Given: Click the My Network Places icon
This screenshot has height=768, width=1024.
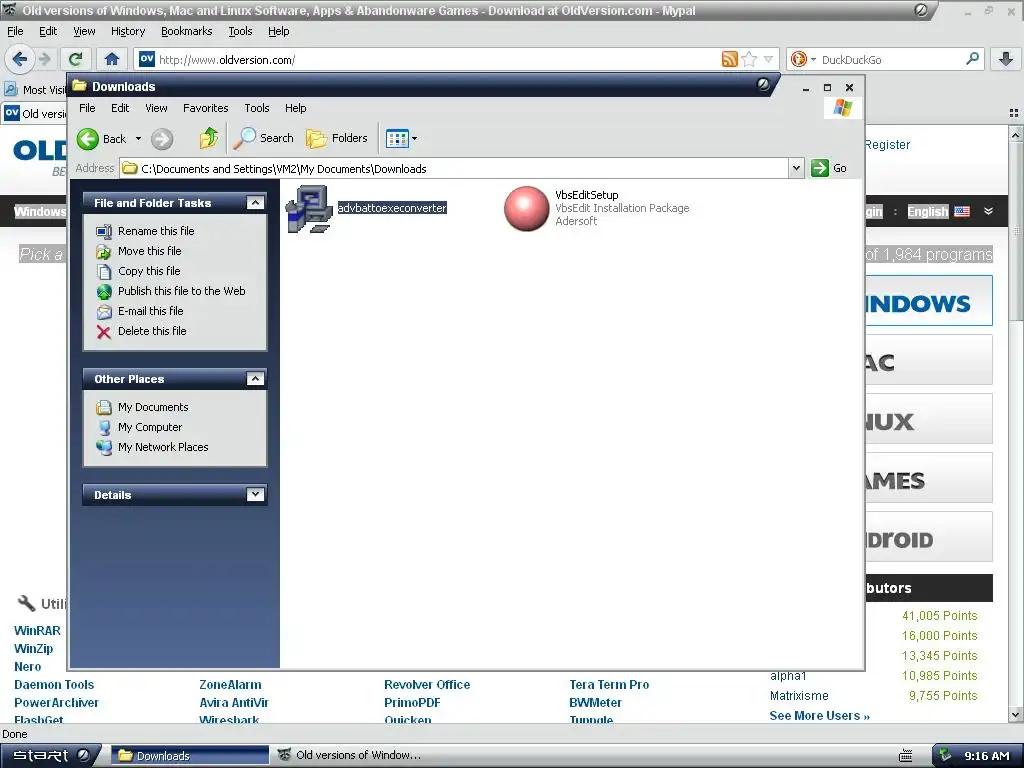Looking at the screenshot, I should (x=104, y=447).
